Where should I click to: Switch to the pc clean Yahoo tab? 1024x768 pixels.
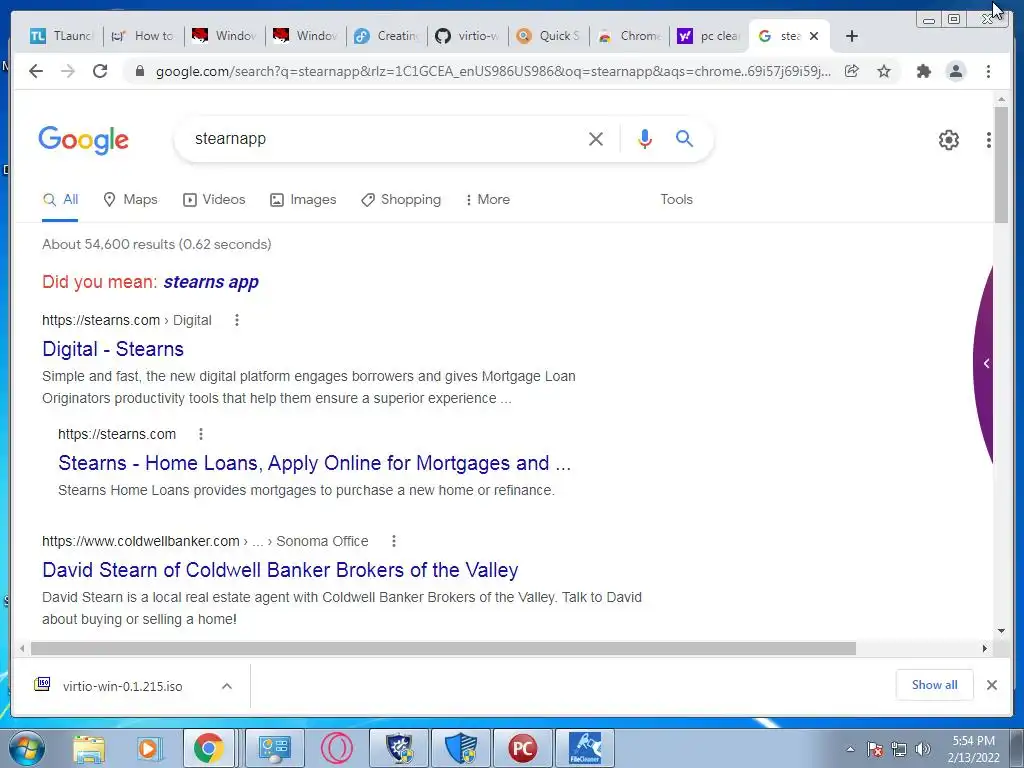709,36
